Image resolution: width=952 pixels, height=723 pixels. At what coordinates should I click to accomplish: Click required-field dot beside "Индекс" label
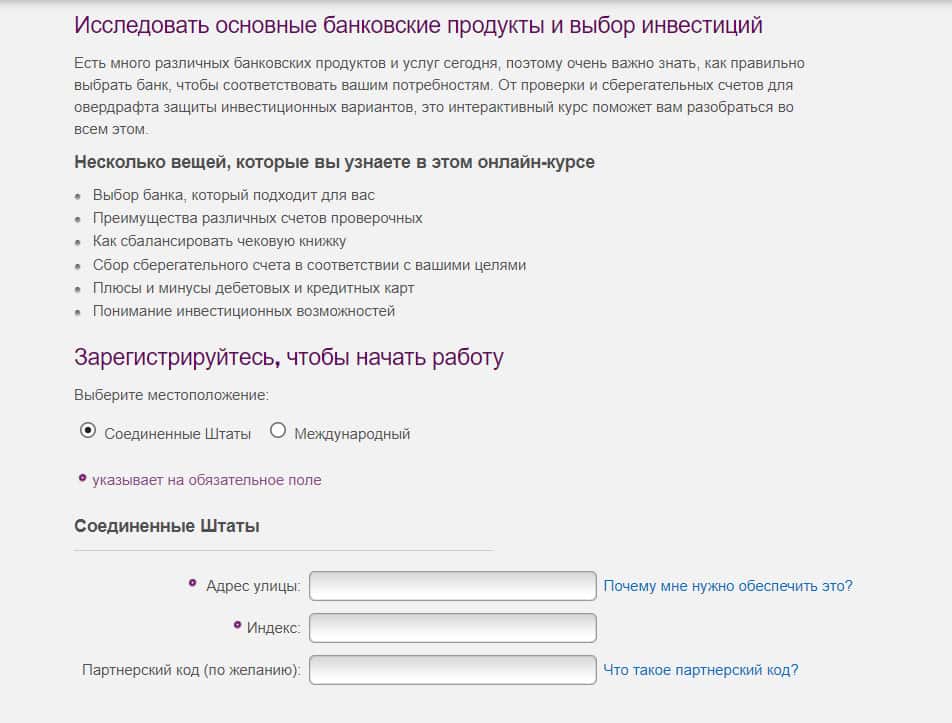click(237, 624)
